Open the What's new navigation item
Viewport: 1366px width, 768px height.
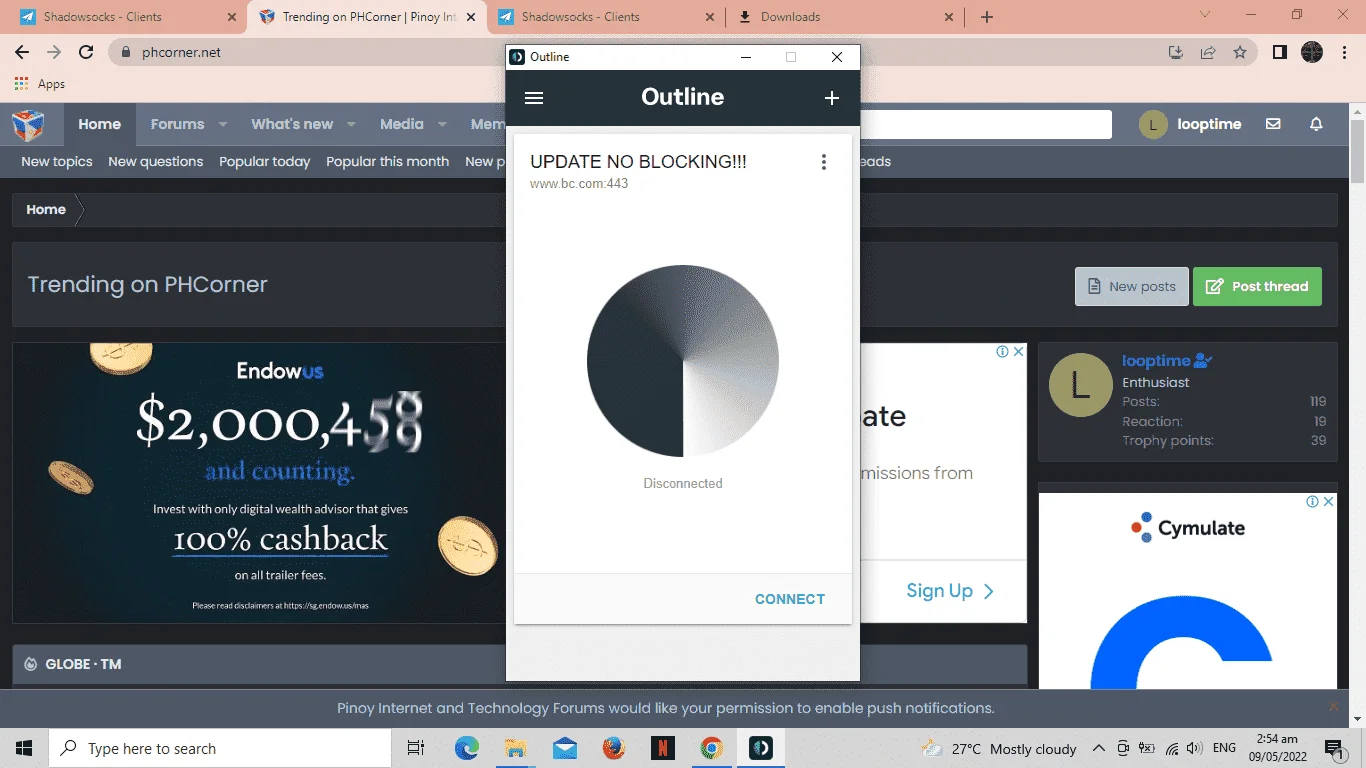292,124
